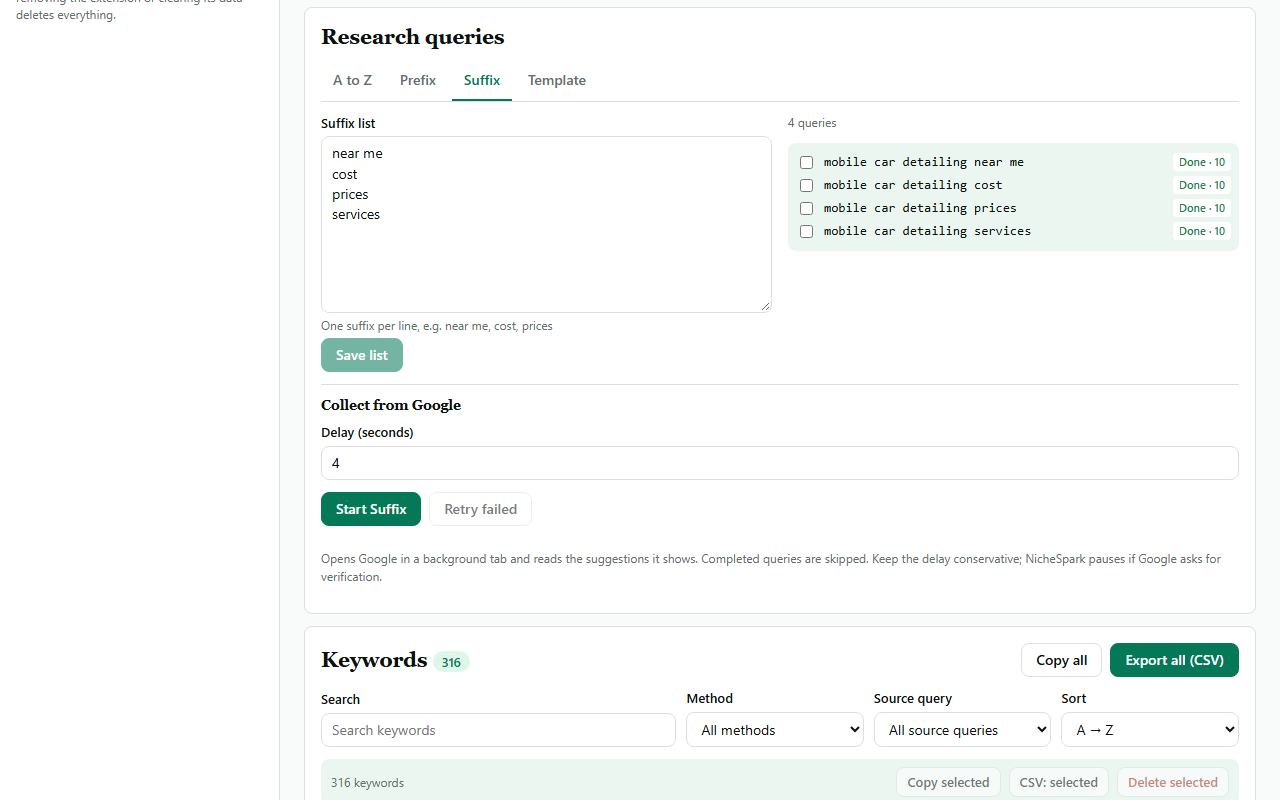
Task: Click 'Done · 10' status on prices row
Action: tap(1202, 208)
